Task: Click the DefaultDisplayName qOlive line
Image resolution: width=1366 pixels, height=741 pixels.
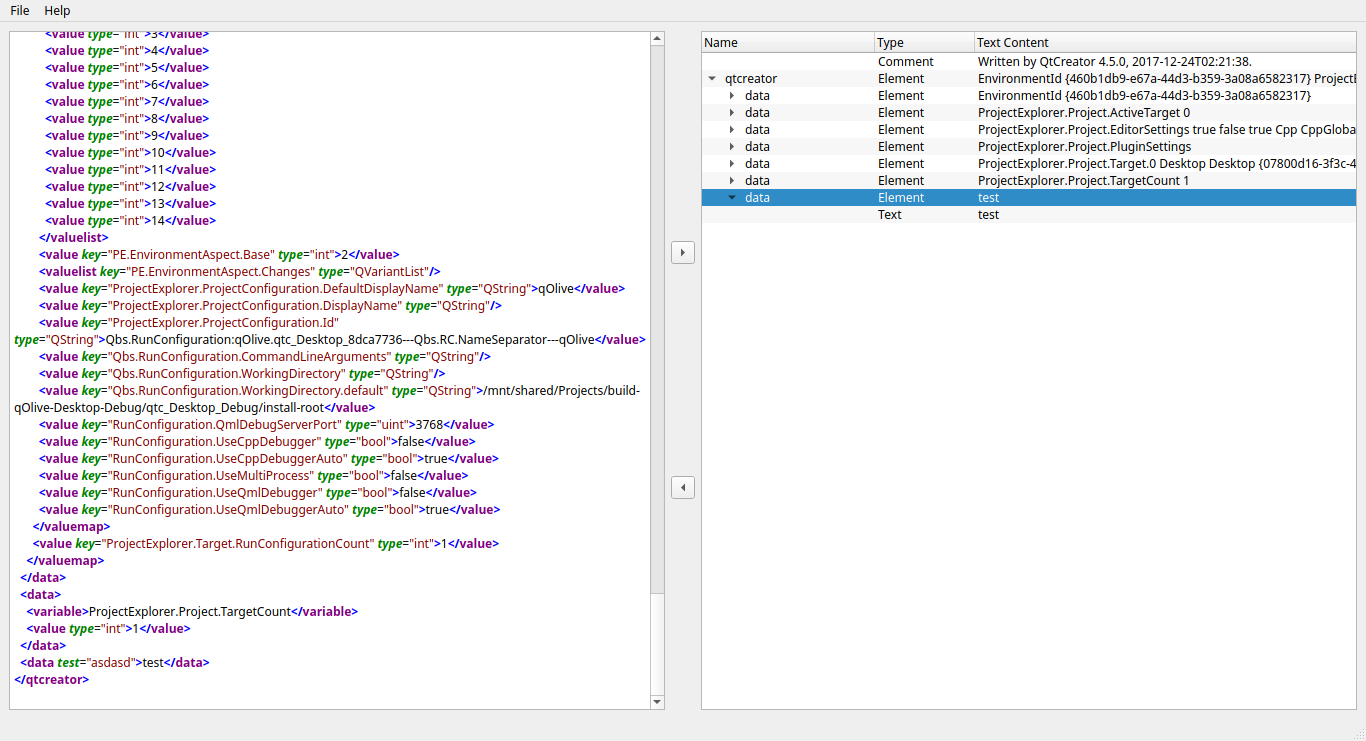Action: coord(332,289)
